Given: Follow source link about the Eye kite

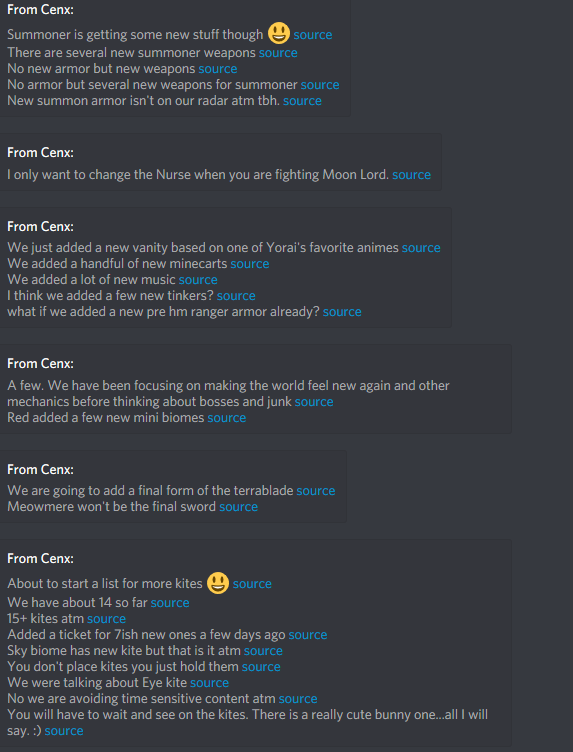Looking at the screenshot, I should pyautogui.click(x=210, y=682).
